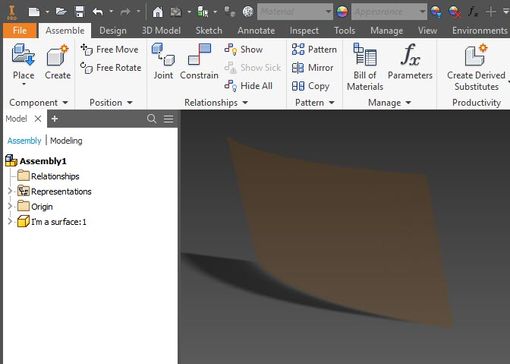Expand the Origin folder node
510x364 pixels.
(10, 206)
